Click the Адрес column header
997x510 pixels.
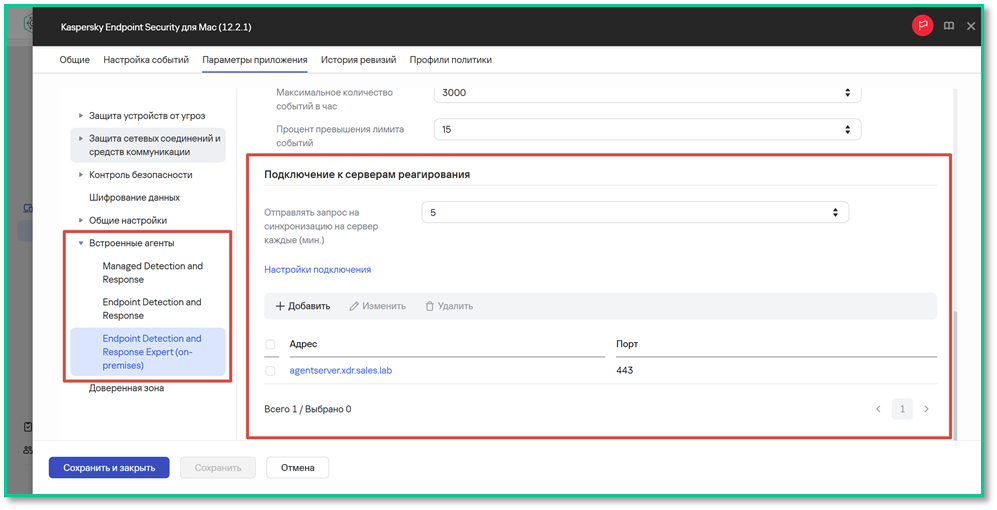click(x=303, y=343)
